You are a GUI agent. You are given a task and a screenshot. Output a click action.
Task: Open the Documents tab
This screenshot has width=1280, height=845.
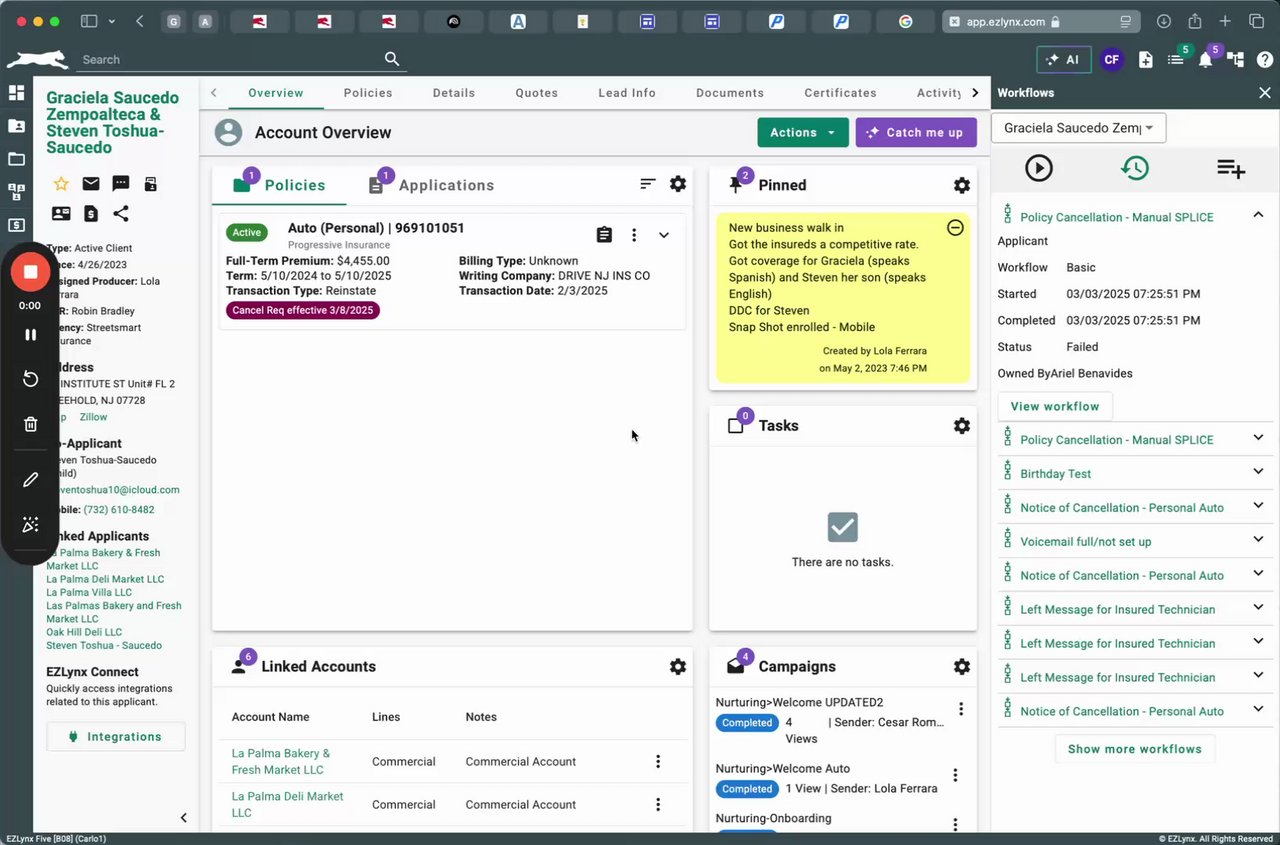click(730, 93)
